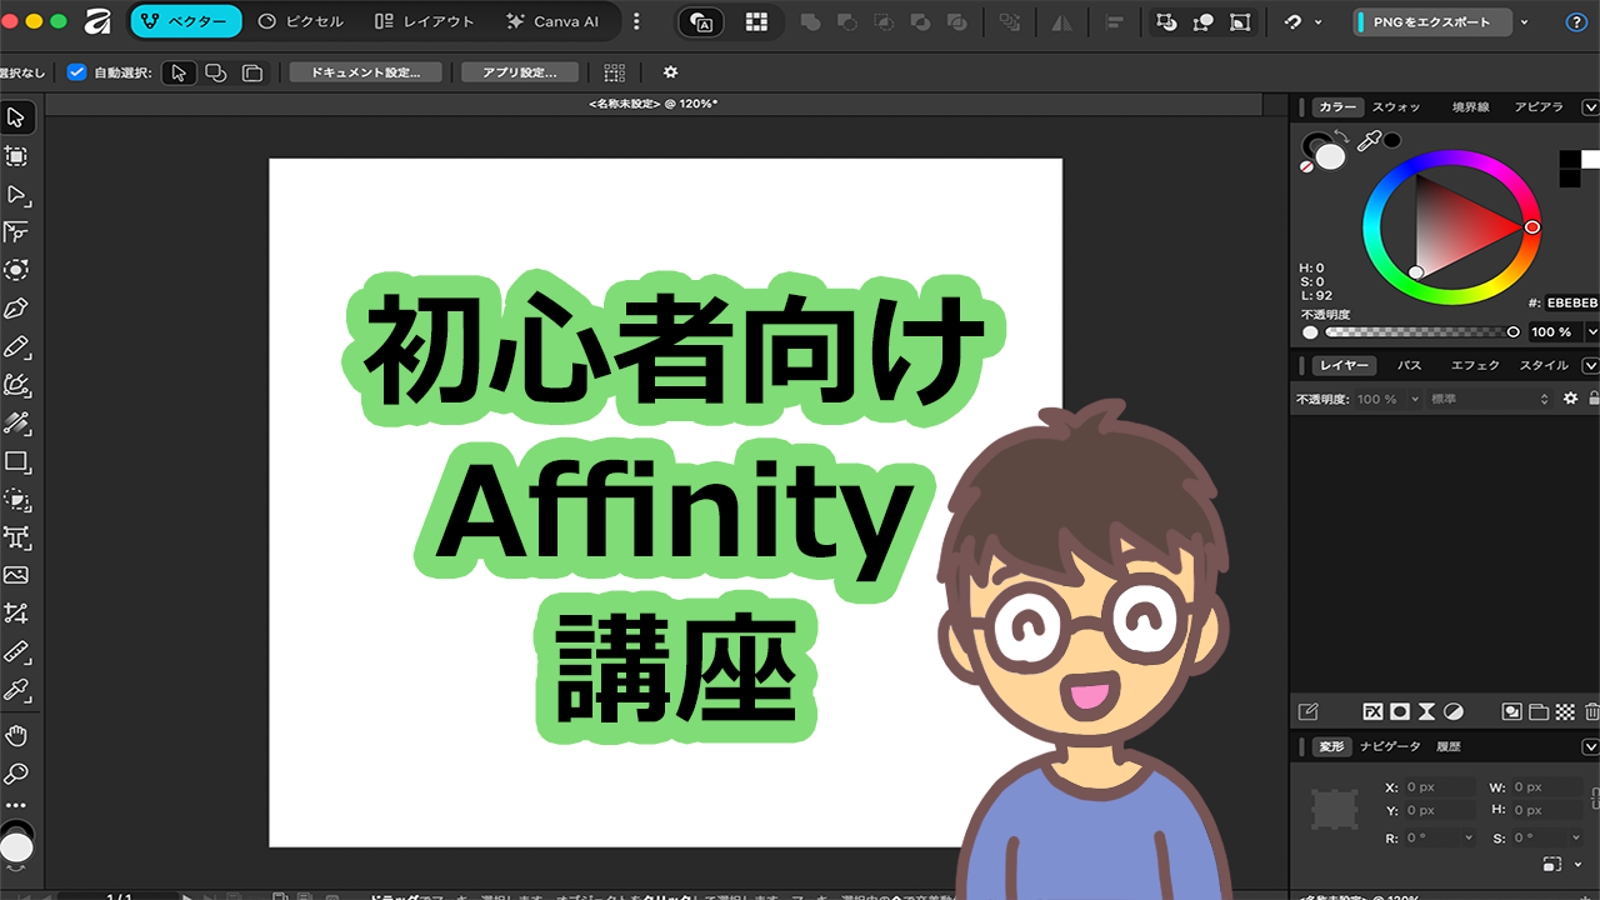Expand the Transform panel options menu
The height and width of the screenshot is (900, 1600).
[1590, 747]
